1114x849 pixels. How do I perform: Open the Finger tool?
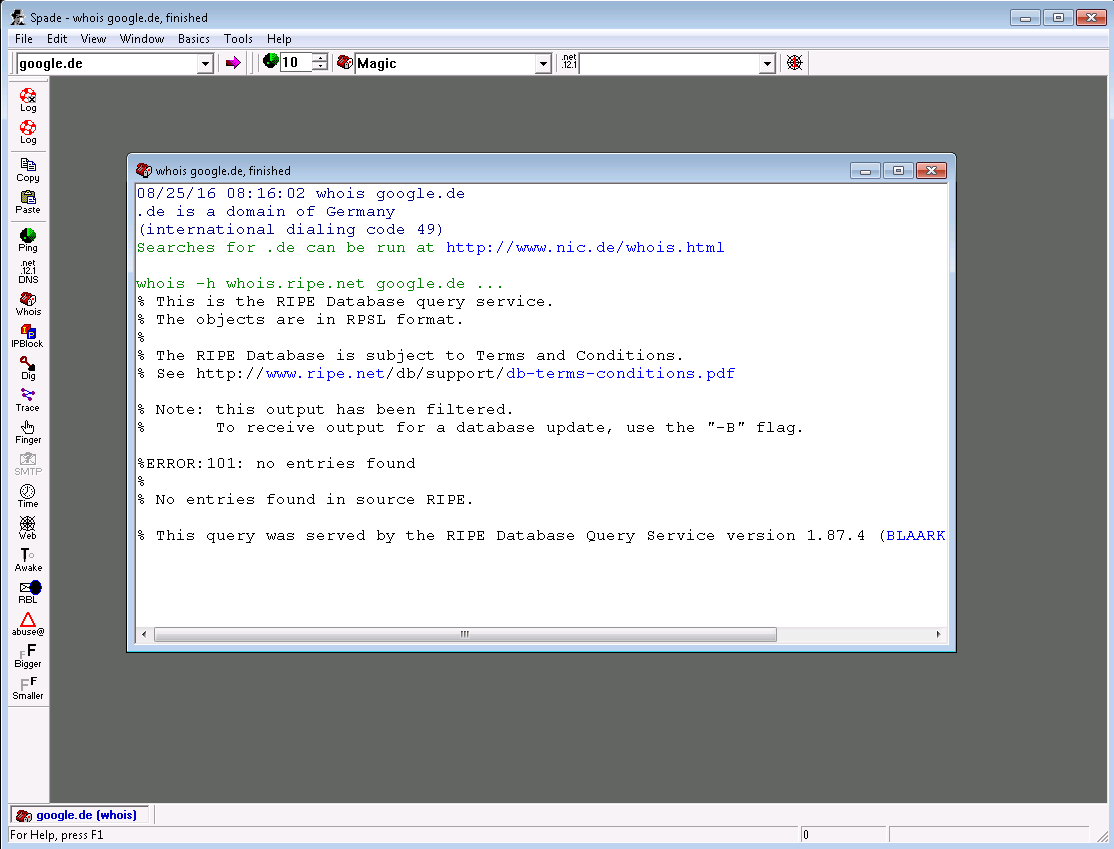point(28,432)
